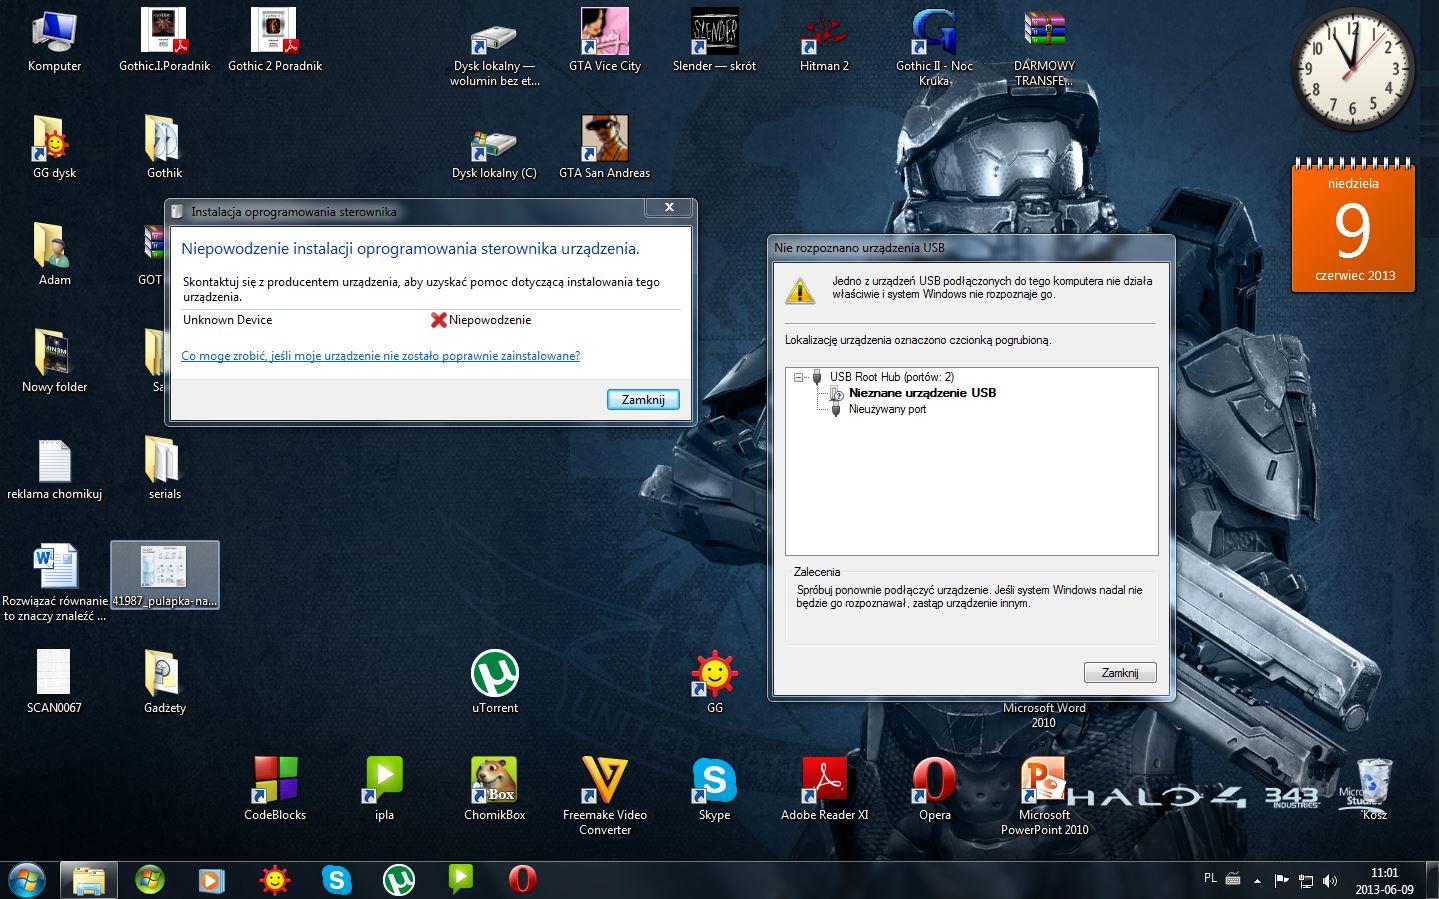Open GG dysk folder
The height and width of the screenshot is (899, 1439).
click(x=54, y=147)
